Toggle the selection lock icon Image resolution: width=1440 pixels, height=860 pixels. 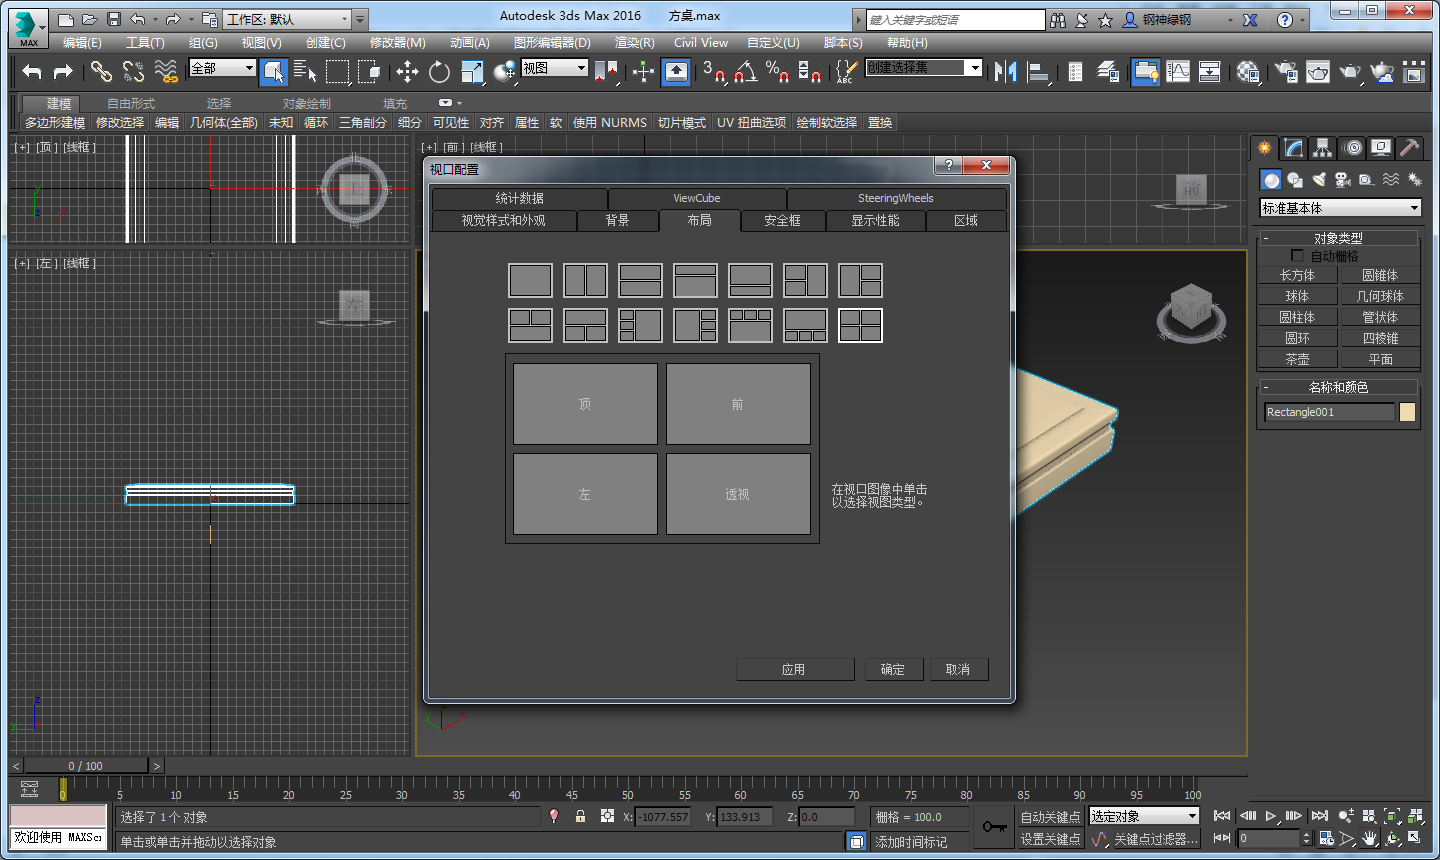[580, 817]
